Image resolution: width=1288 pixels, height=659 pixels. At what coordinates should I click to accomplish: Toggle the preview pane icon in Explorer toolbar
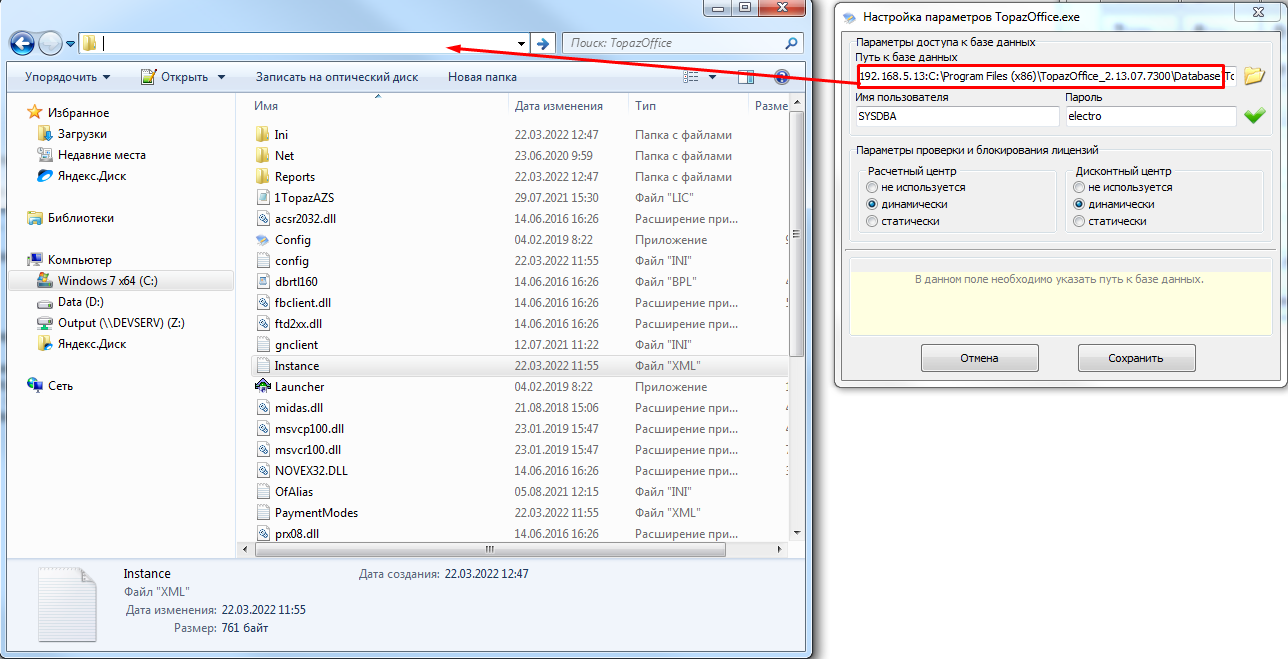(x=745, y=77)
